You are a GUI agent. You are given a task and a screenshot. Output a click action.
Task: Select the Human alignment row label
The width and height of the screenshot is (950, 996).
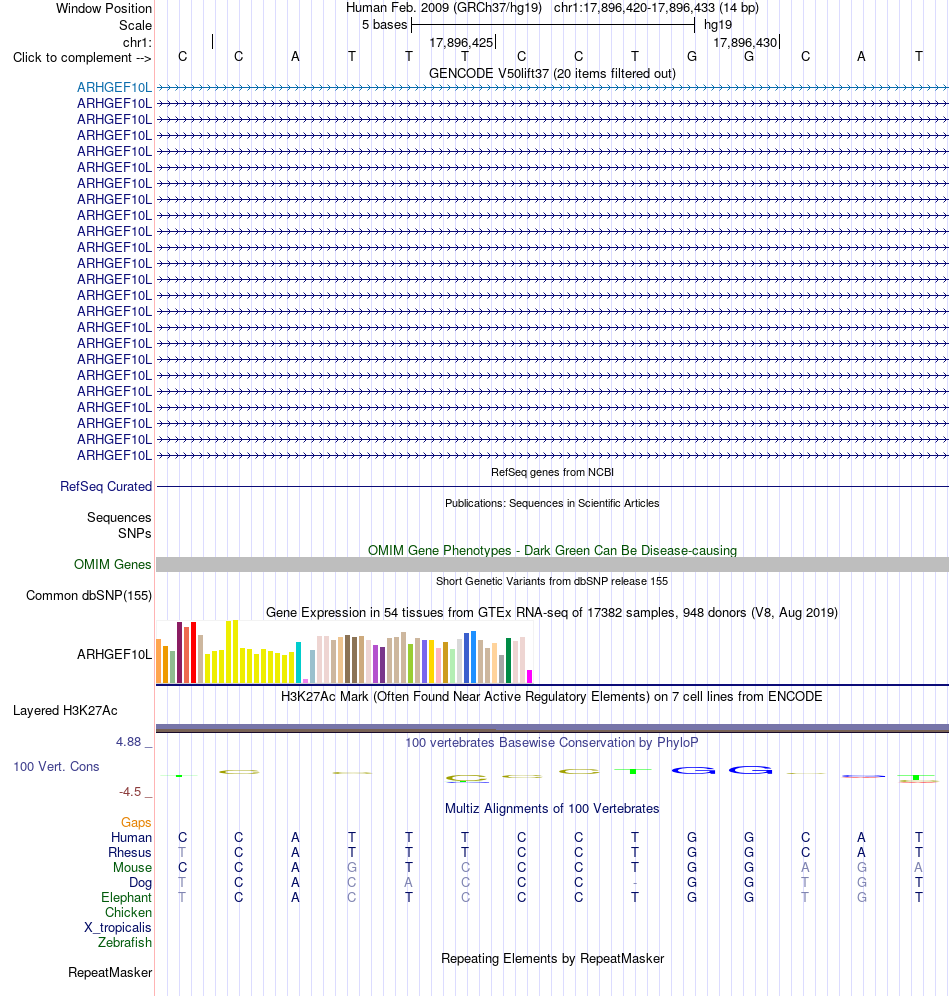click(131, 838)
